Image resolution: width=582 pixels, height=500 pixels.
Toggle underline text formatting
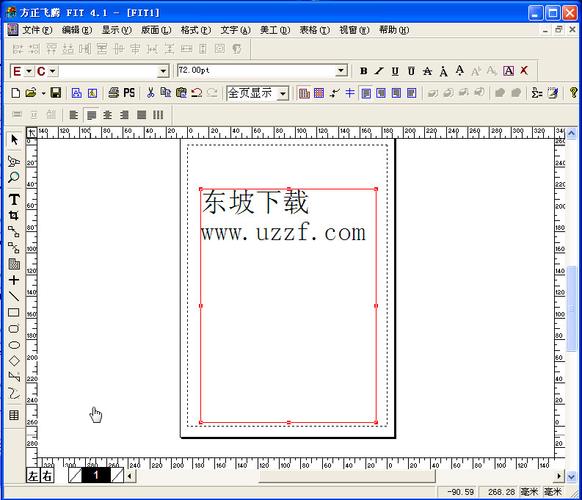395,71
